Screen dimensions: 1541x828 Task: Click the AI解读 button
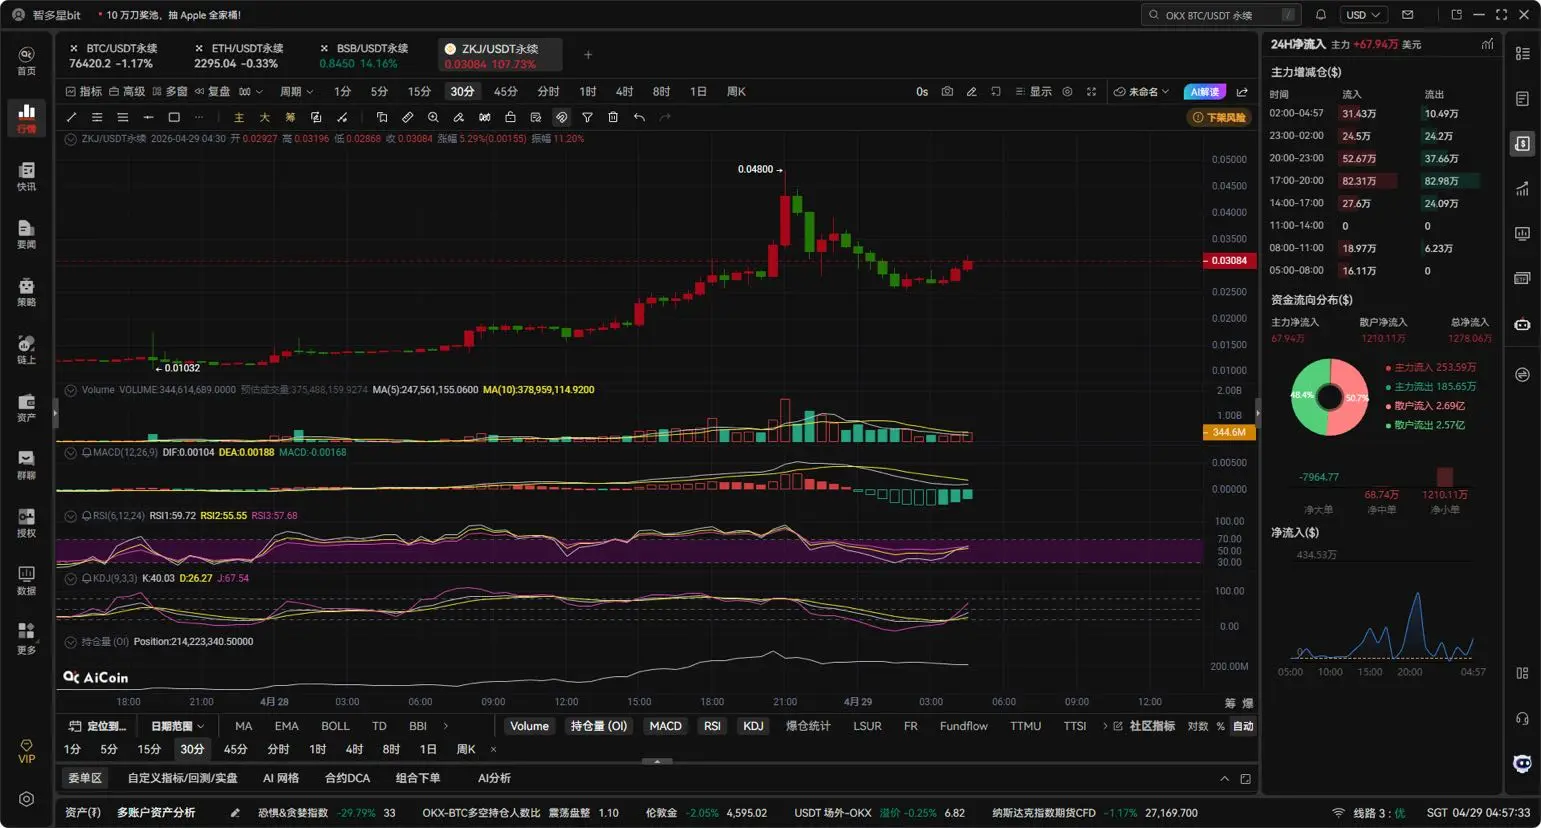(x=1205, y=91)
